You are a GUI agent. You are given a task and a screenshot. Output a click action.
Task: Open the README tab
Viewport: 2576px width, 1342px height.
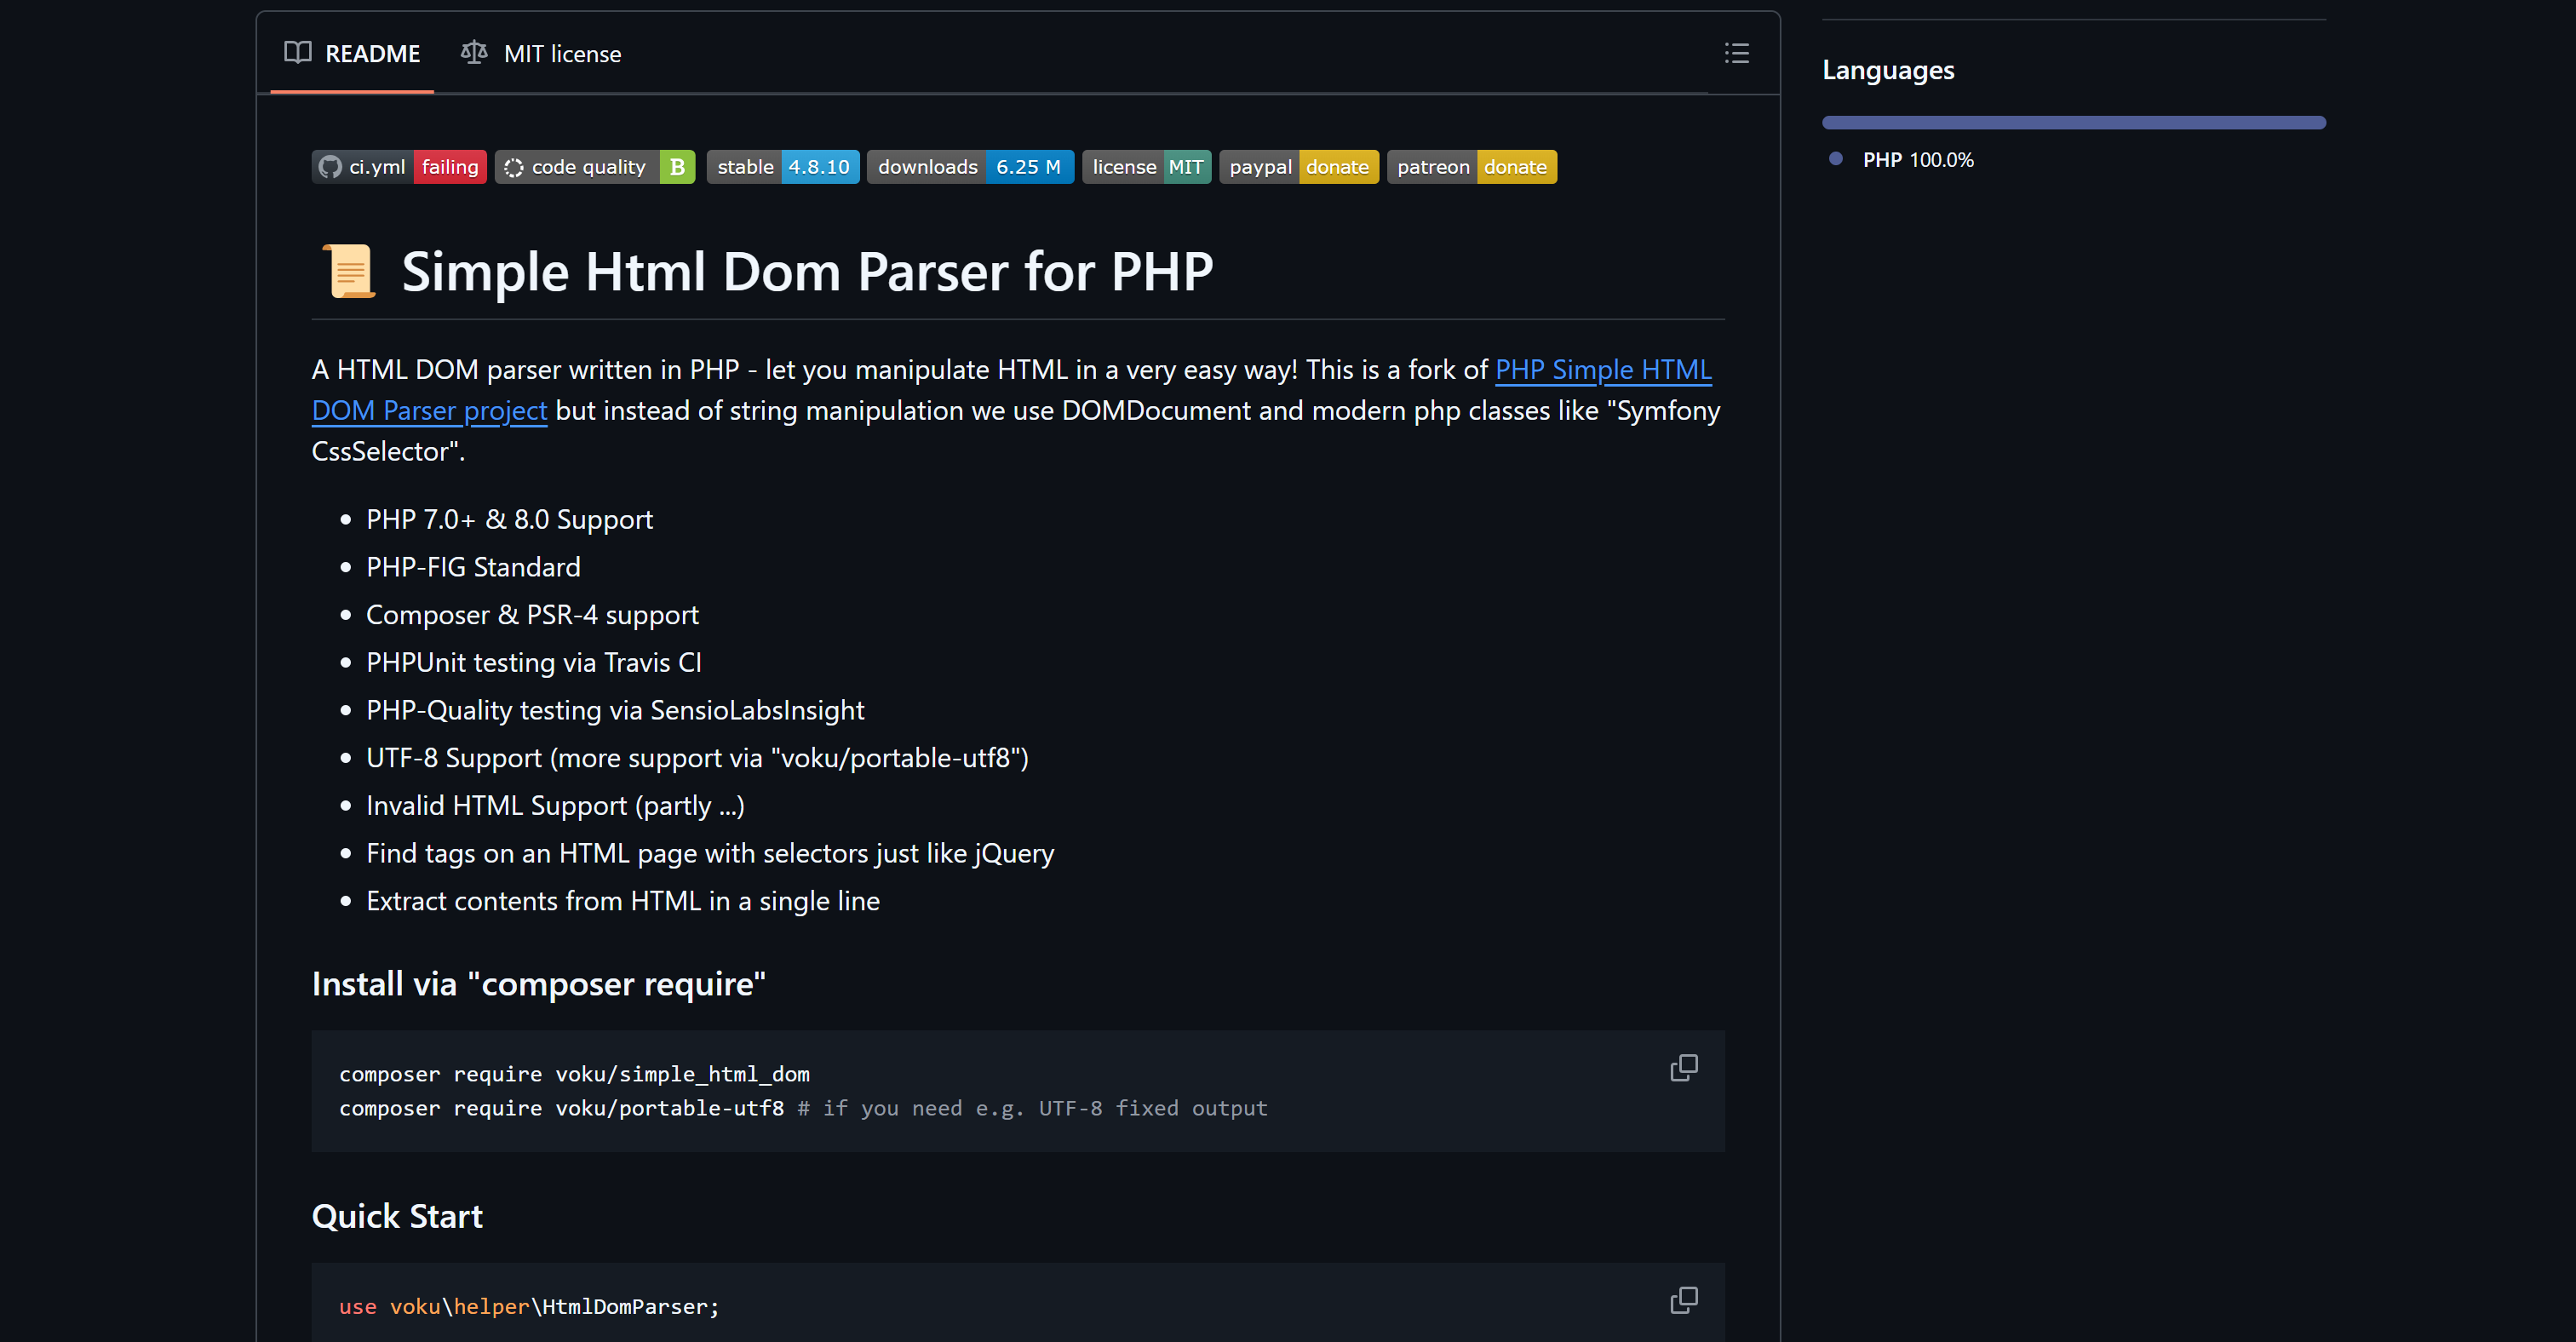(352, 54)
